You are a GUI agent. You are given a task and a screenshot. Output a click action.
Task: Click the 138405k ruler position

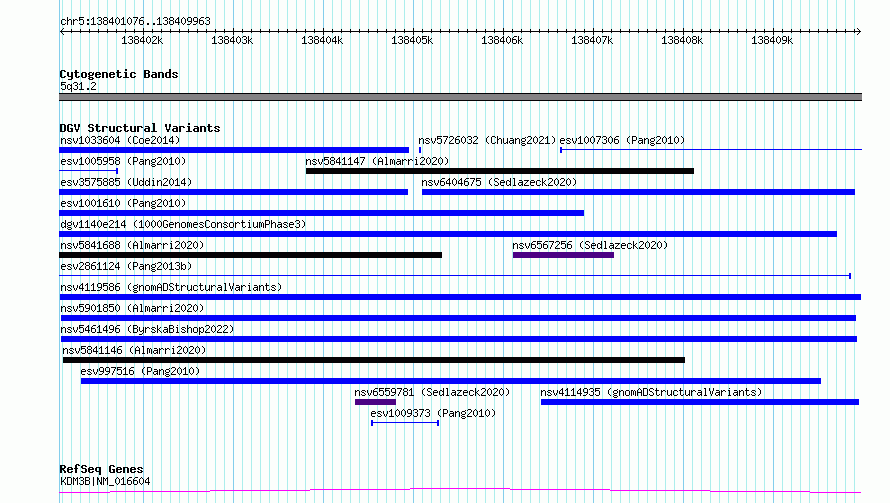tap(412, 40)
